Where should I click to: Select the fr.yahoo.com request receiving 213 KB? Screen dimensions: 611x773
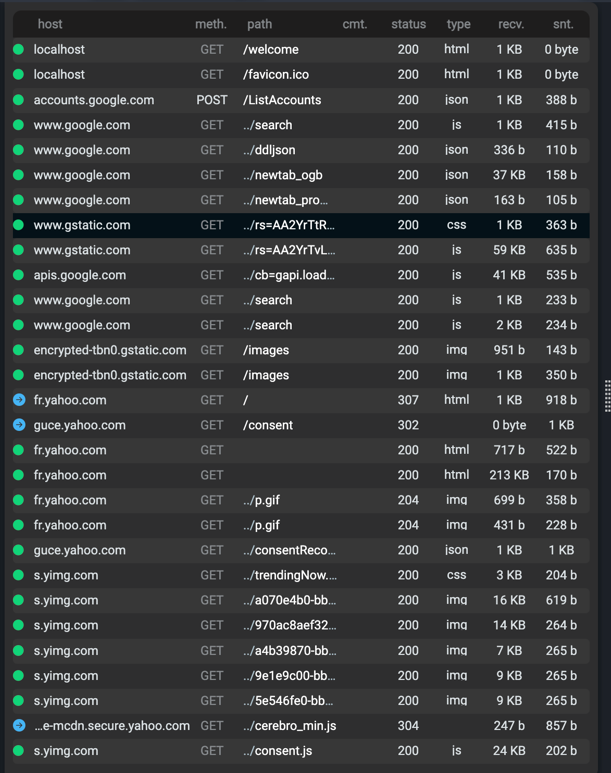pyautogui.click(x=301, y=475)
